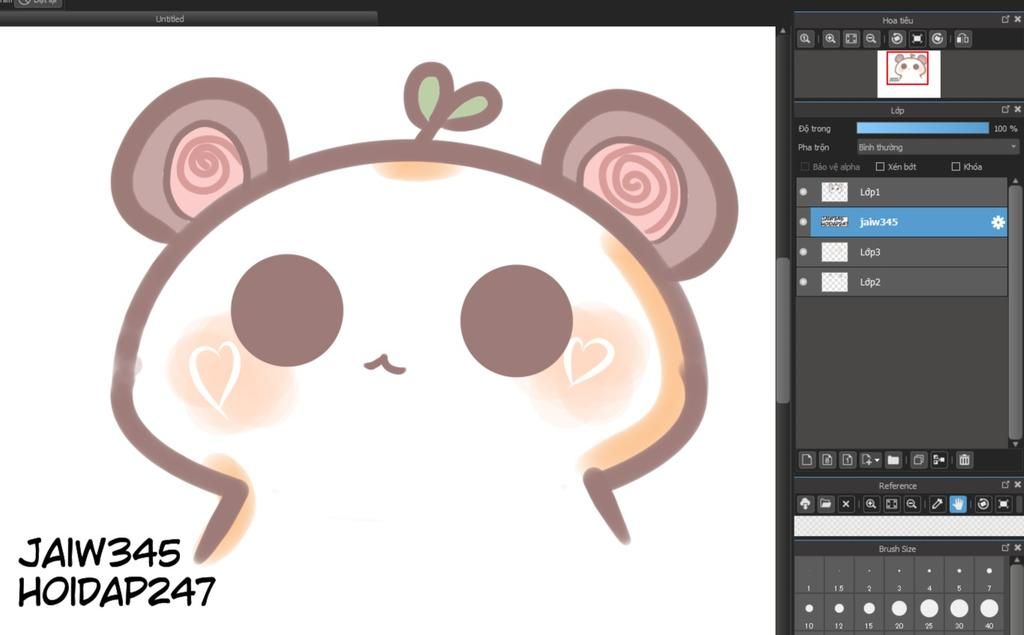This screenshot has width=1024, height=635.
Task: Toggle visibility of Lớp1 layer
Action: pos(803,192)
